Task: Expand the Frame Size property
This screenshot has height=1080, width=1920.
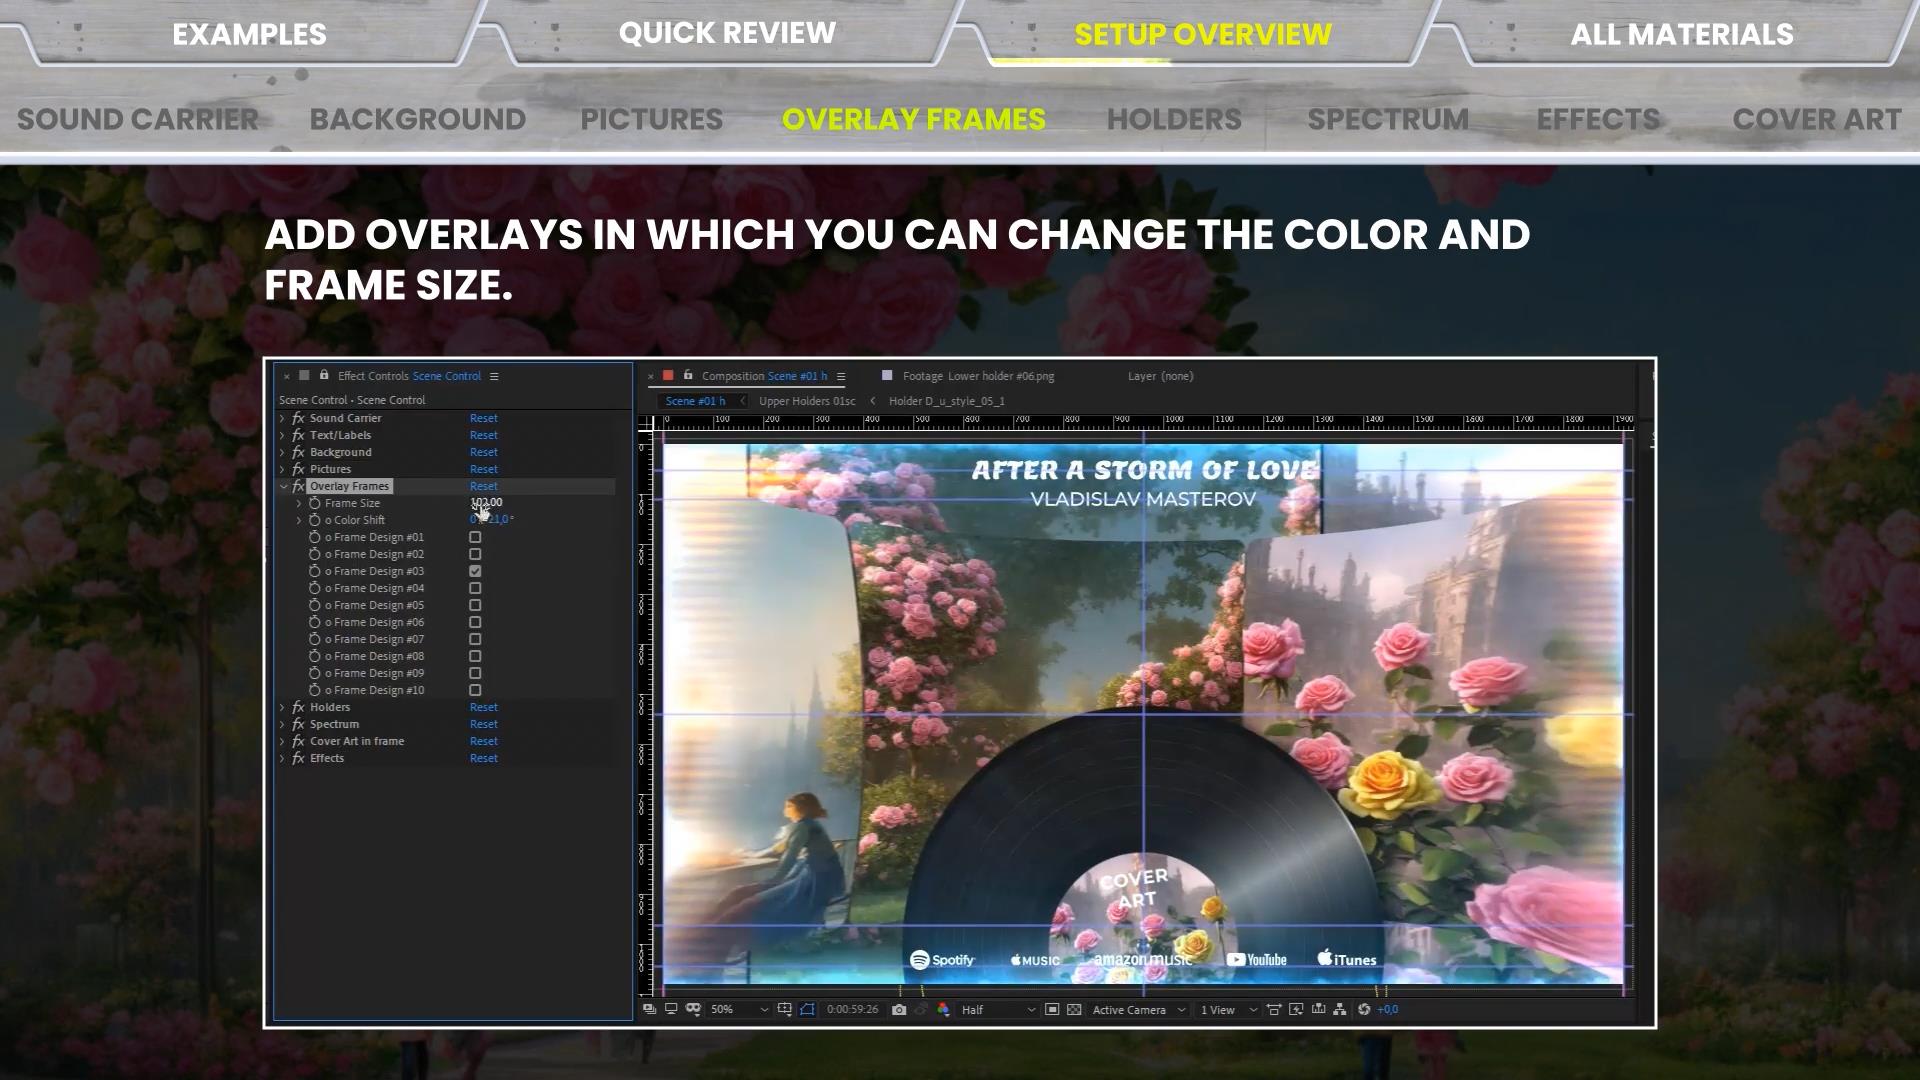Action: point(298,503)
